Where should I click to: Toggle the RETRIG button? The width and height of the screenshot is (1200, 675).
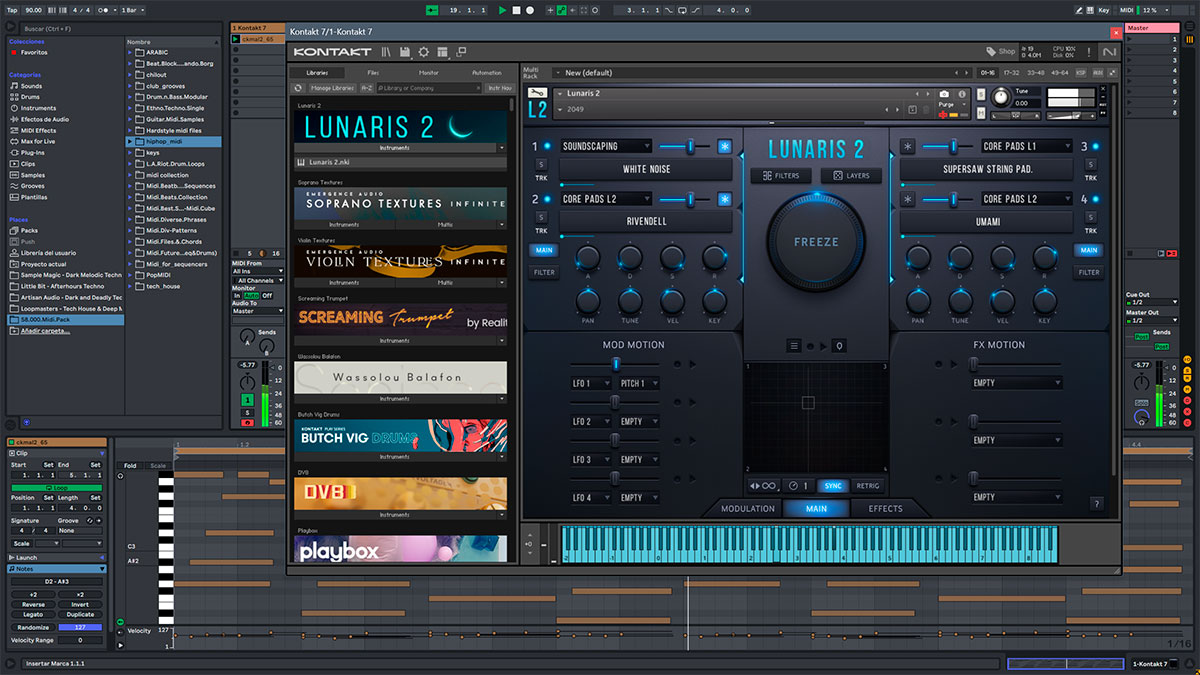click(868, 486)
